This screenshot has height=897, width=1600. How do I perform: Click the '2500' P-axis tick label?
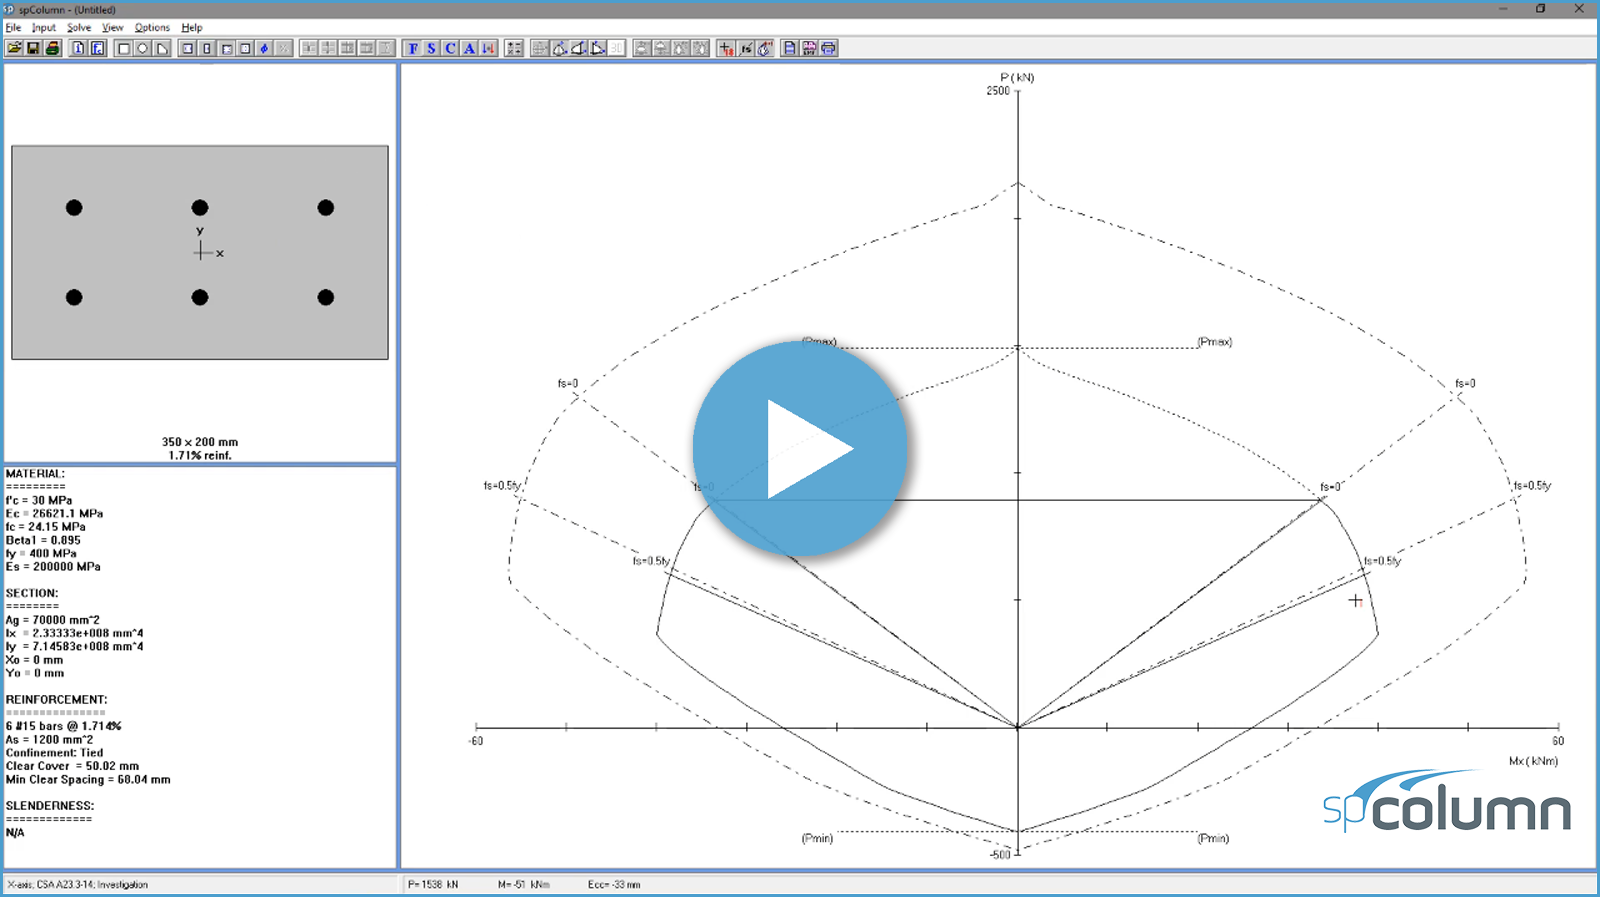998,91
